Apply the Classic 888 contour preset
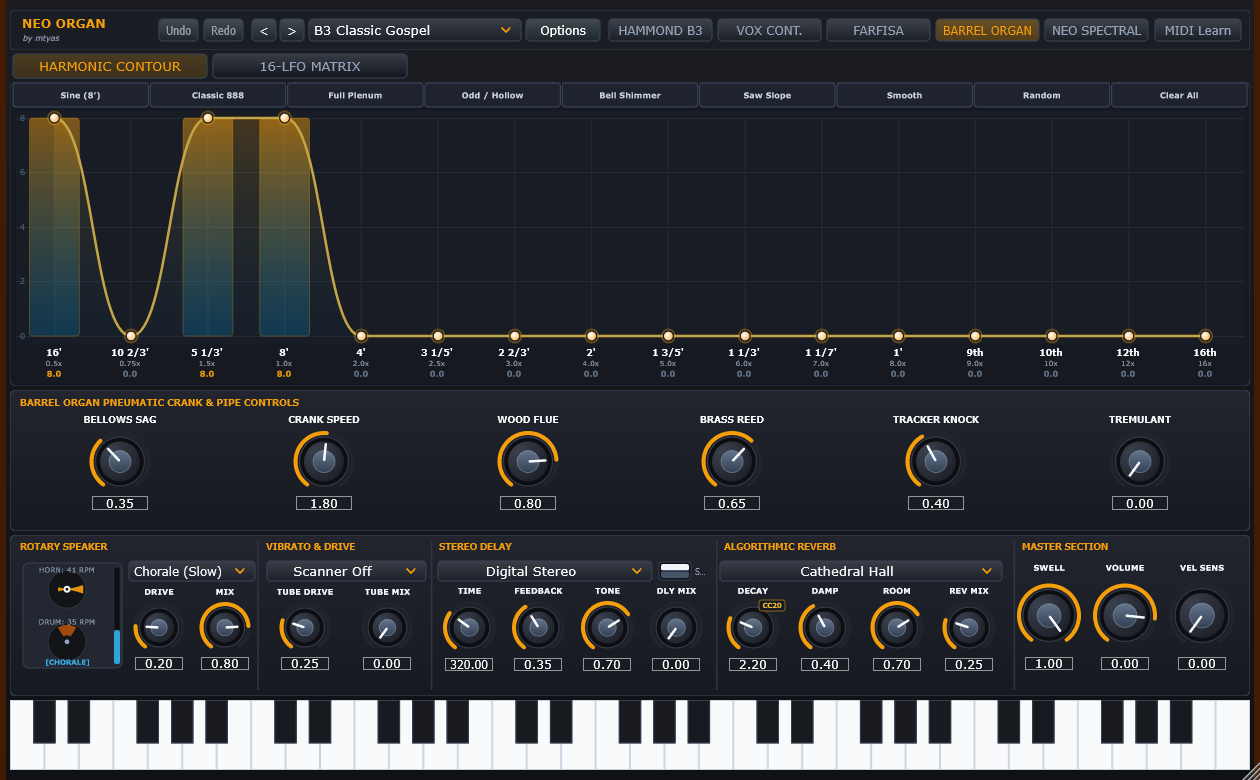This screenshot has height=780, width=1260. [218, 95]
